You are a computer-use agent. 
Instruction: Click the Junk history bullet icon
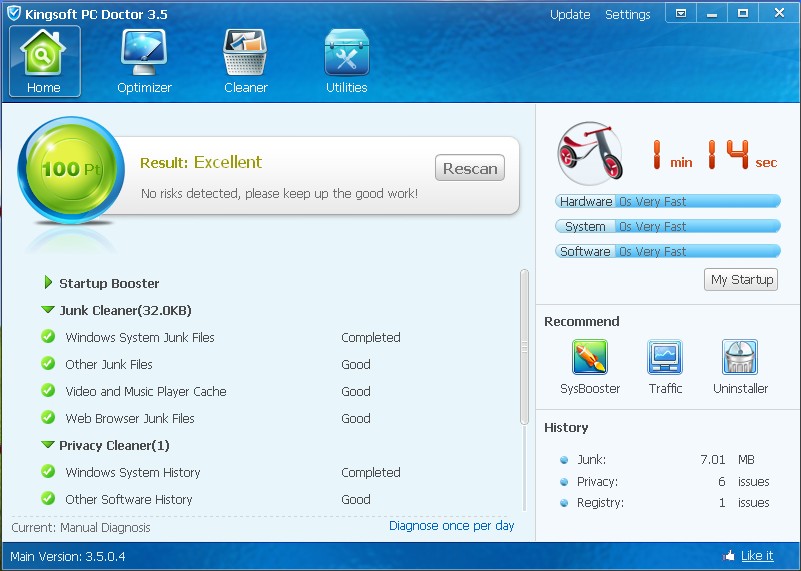pyautogui.click(x=564, y=460)
